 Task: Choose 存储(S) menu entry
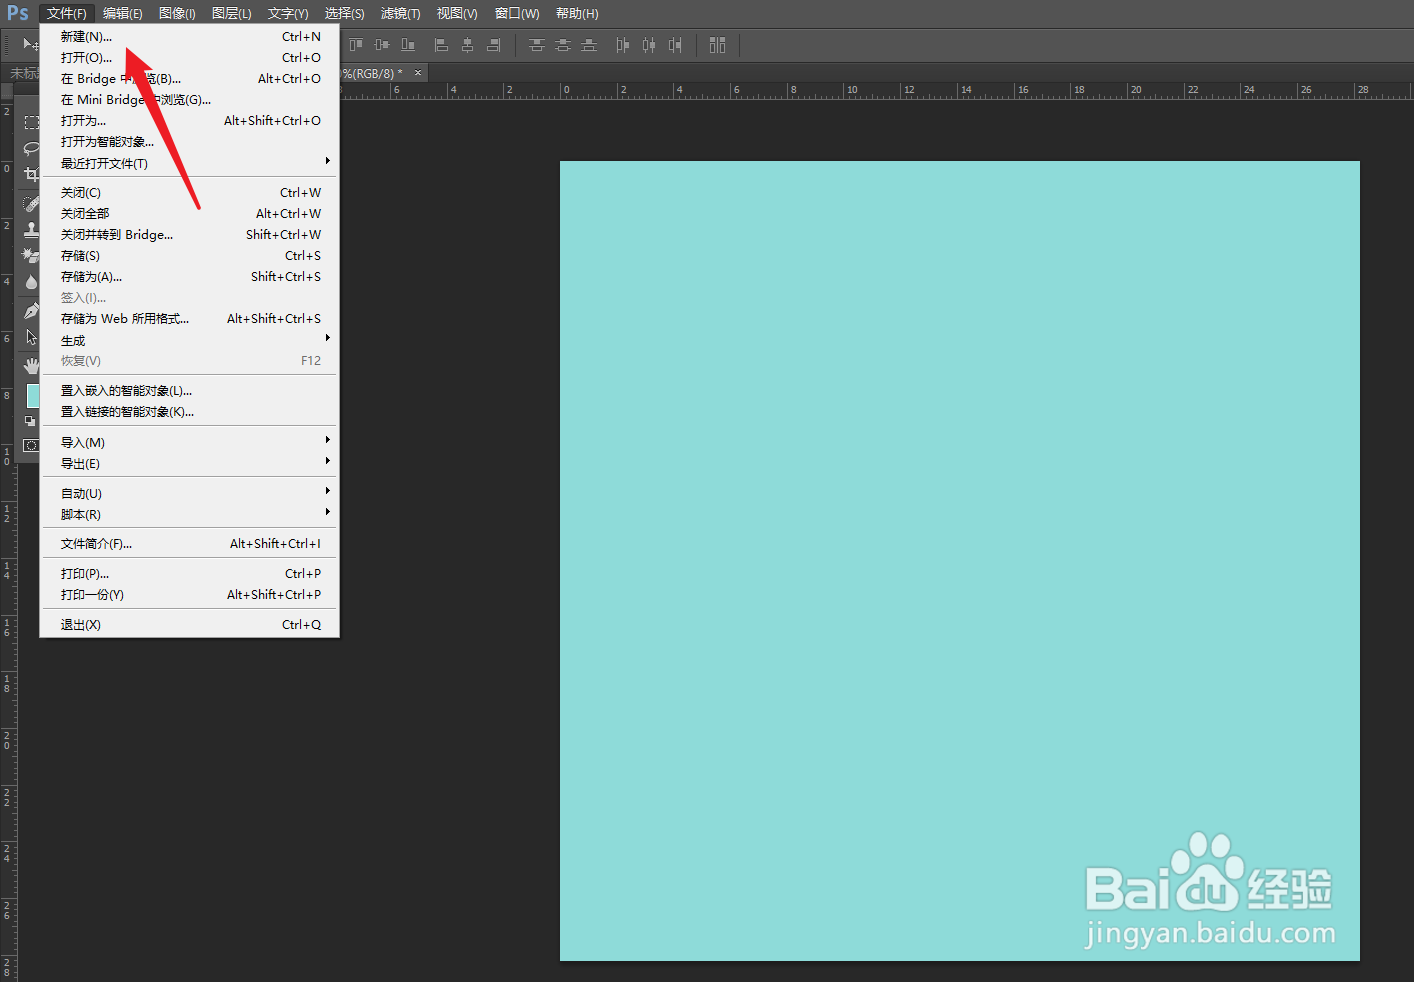pos(190,255)
